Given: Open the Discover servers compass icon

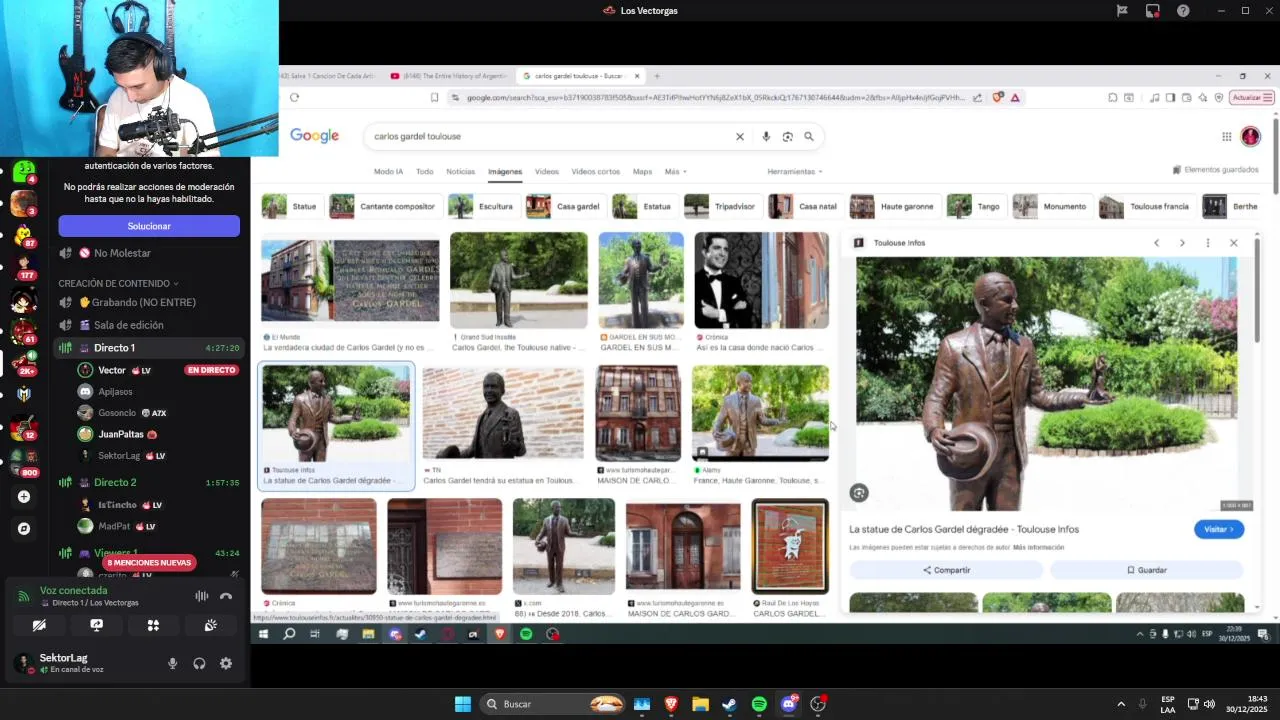Looking at the screenshot, I should click(24, 528).
